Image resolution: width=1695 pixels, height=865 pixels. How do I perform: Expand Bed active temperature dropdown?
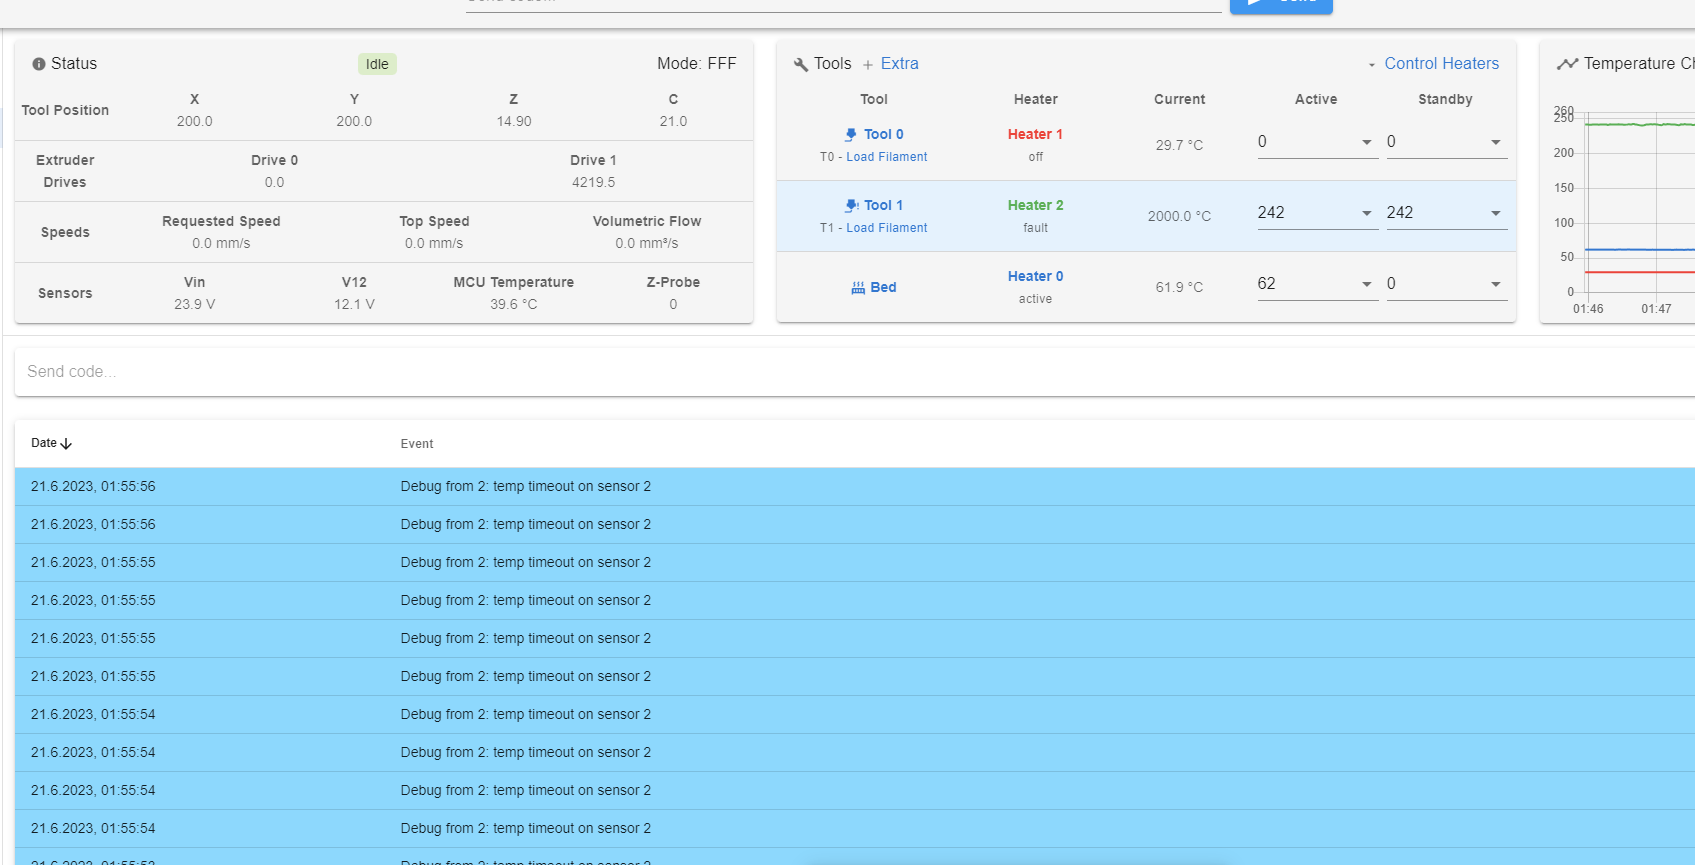click(x=1367, y=284)
